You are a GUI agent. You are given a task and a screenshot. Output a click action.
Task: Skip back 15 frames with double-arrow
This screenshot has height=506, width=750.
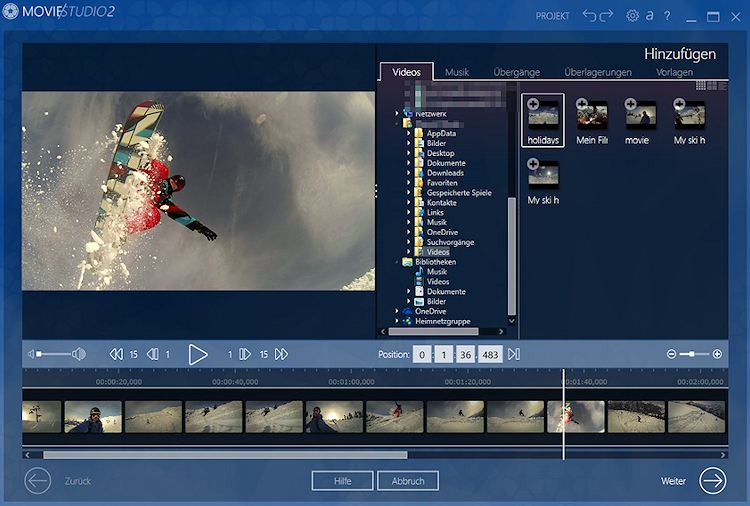116,354
